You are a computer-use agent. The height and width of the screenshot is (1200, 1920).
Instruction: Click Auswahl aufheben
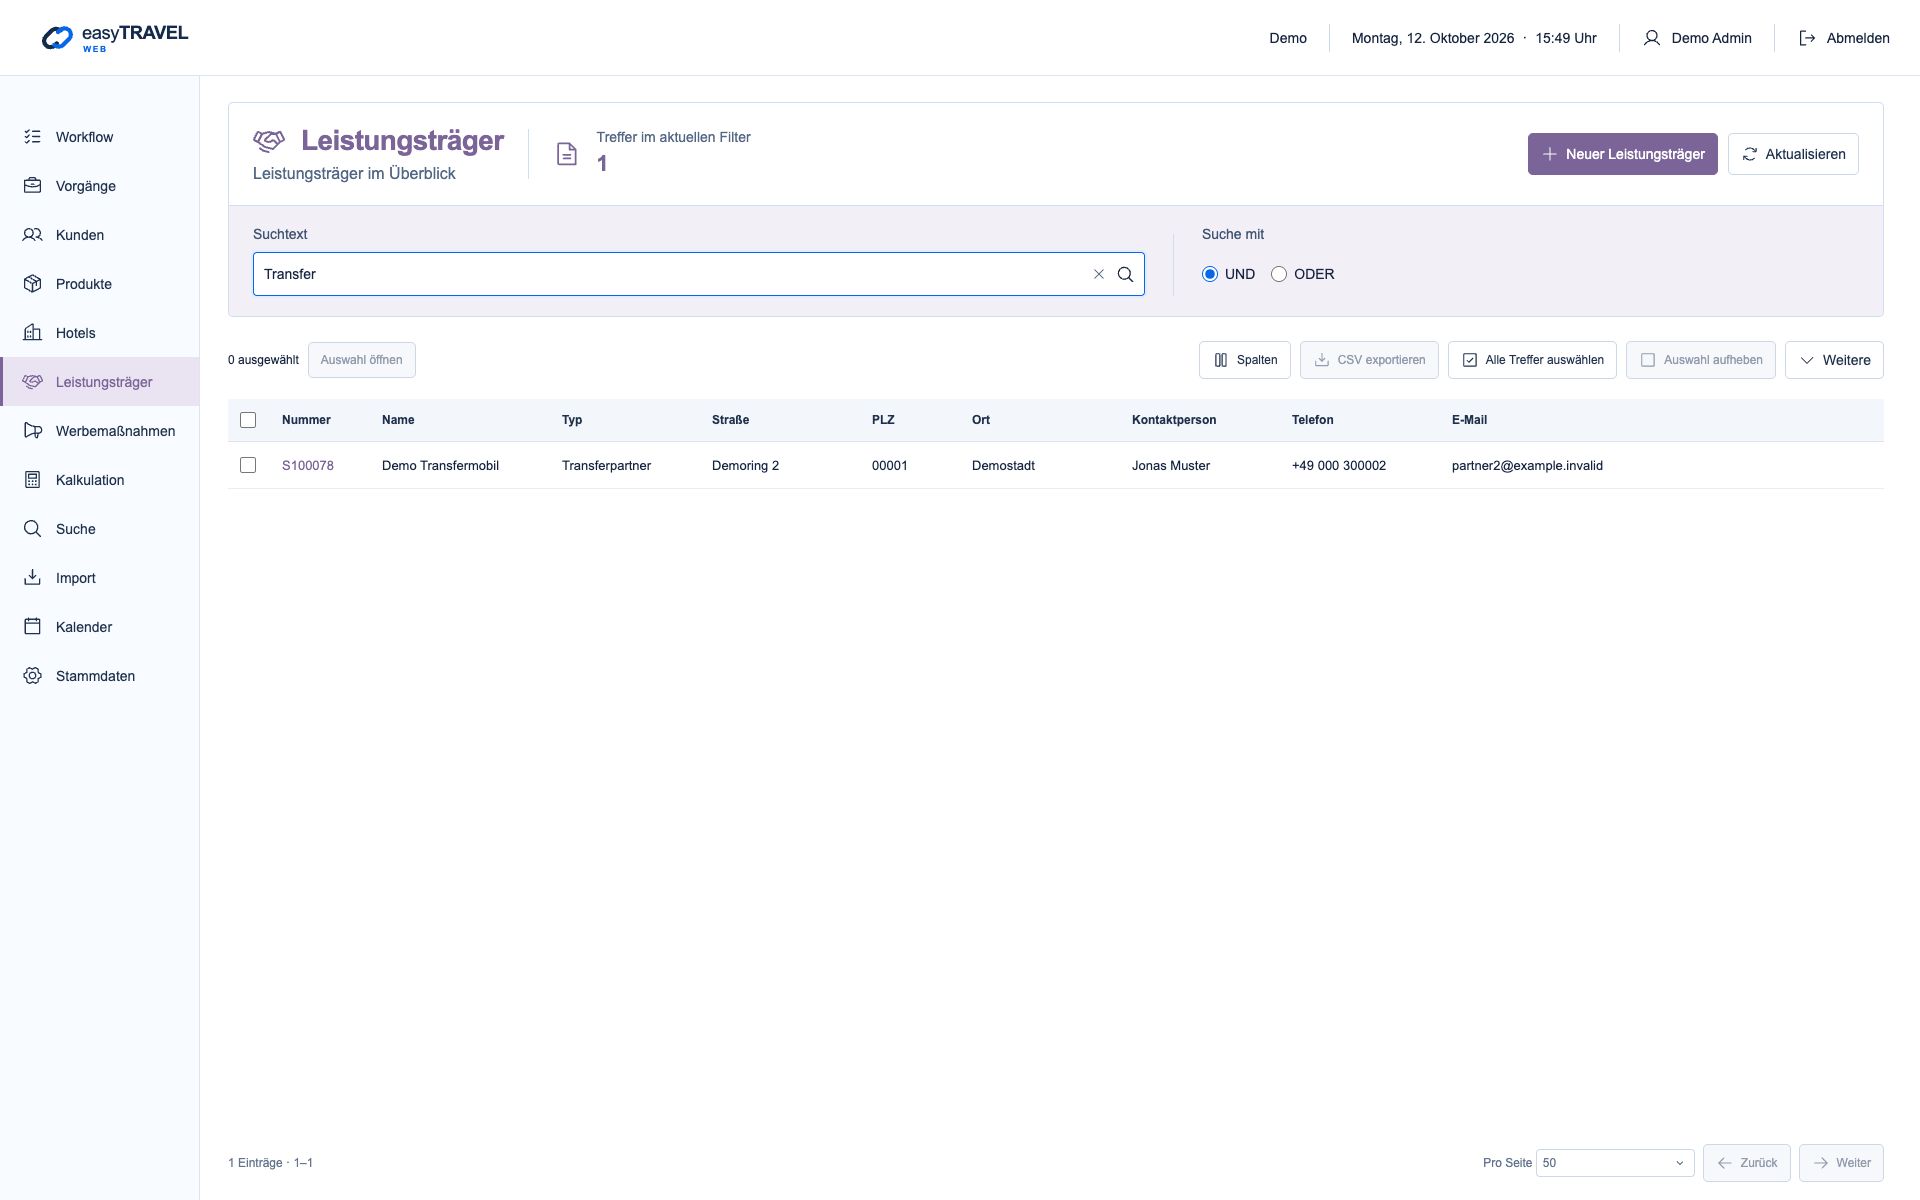point(1701,360)
